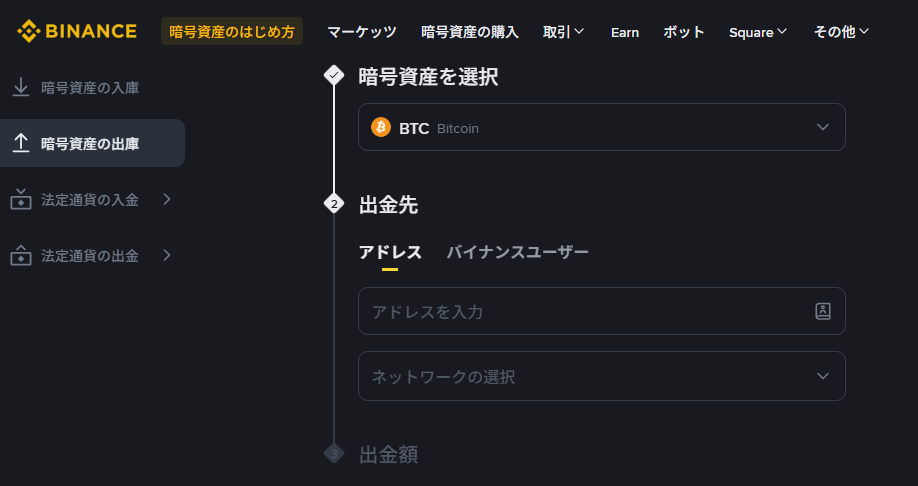Image resolution: width=918 pixels, height=486 pixels.
Task: Click the fiat withdrawal icon in sidebar
Action: (x=20, y=256)
